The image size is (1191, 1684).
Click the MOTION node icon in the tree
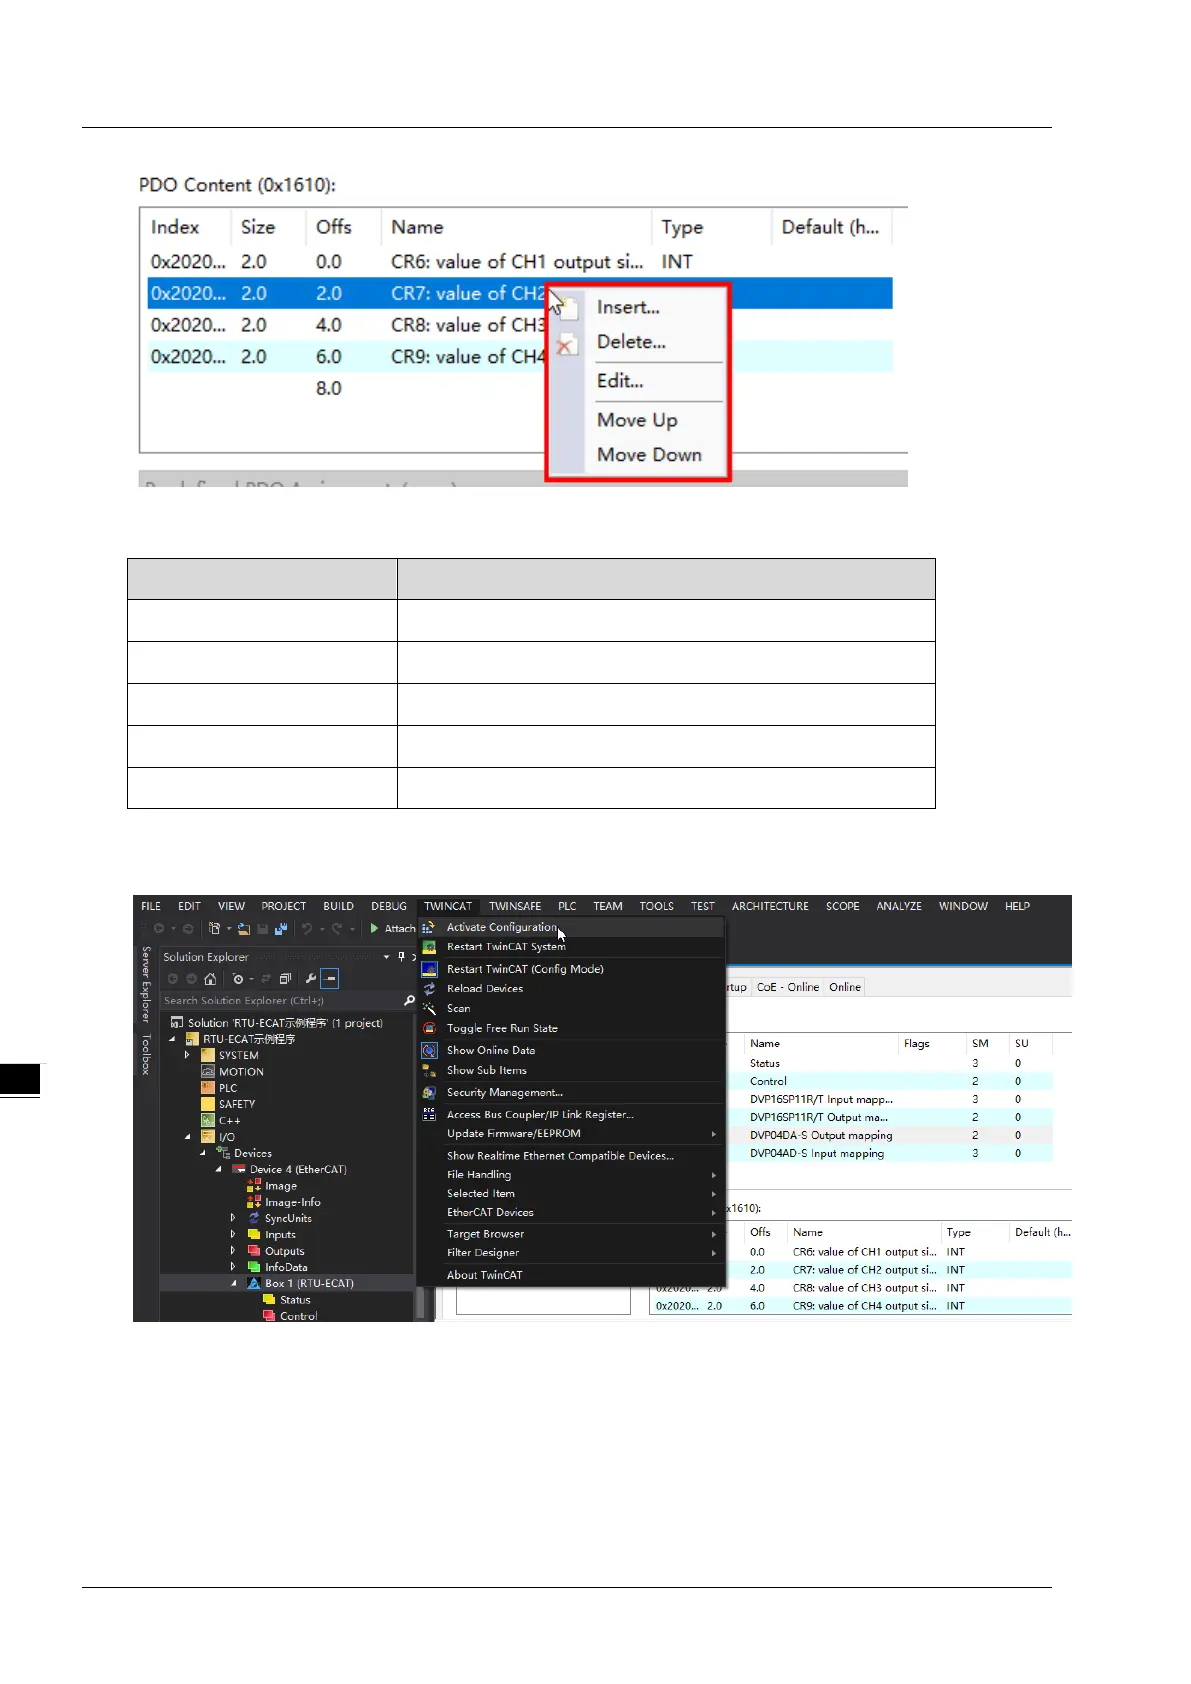(x=208, y=1072)
